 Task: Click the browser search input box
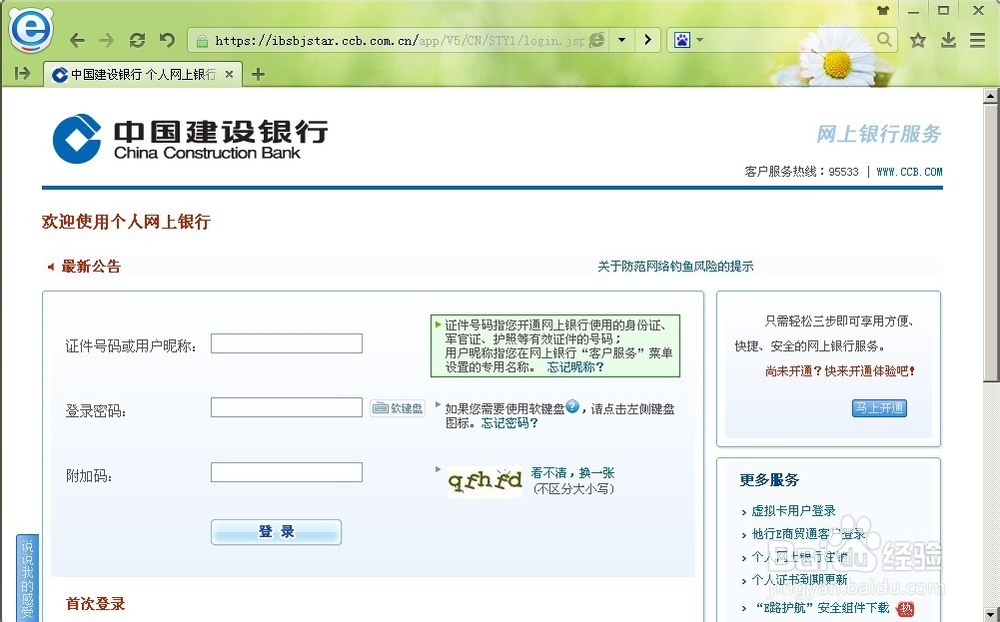pyautogui.click(x=789, y=40)
